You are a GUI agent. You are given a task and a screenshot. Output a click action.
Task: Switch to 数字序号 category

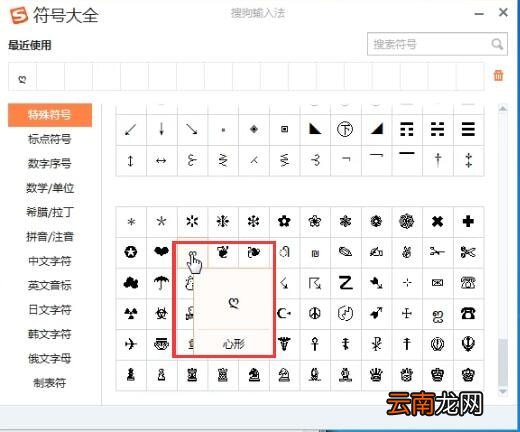50,163
